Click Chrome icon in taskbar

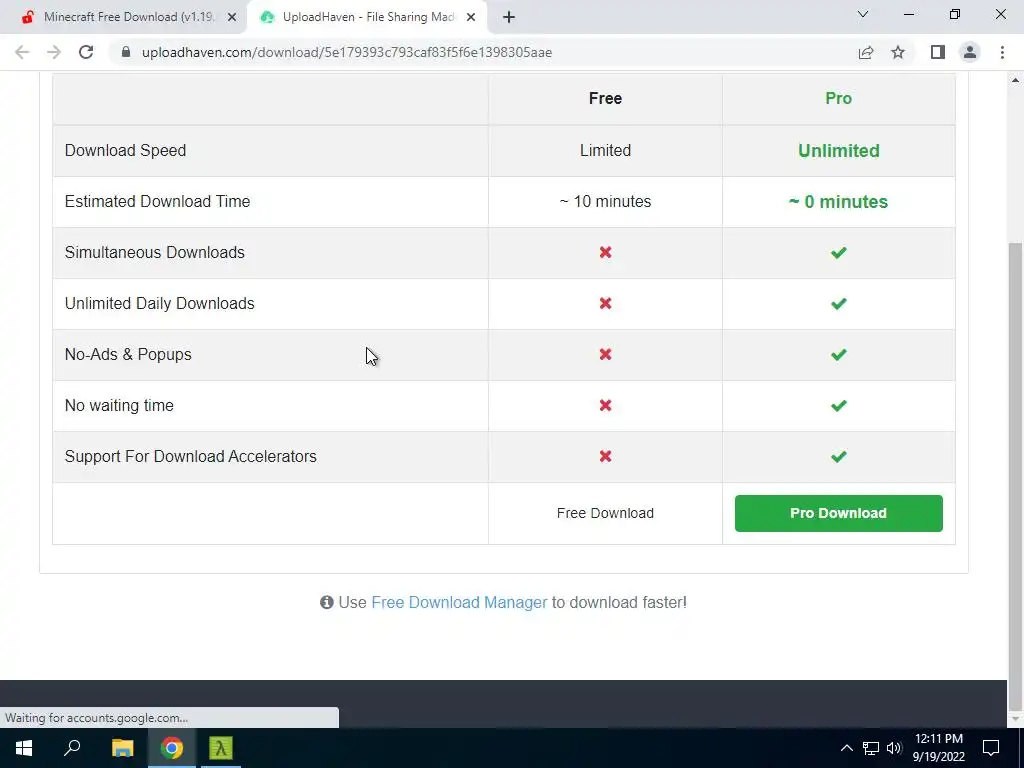point(172,748)
